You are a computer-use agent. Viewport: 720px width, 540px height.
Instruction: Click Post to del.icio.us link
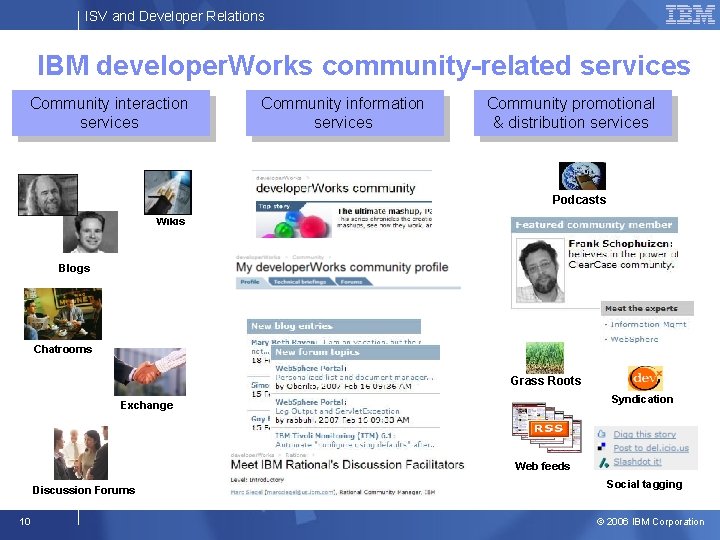pos(651,448)
